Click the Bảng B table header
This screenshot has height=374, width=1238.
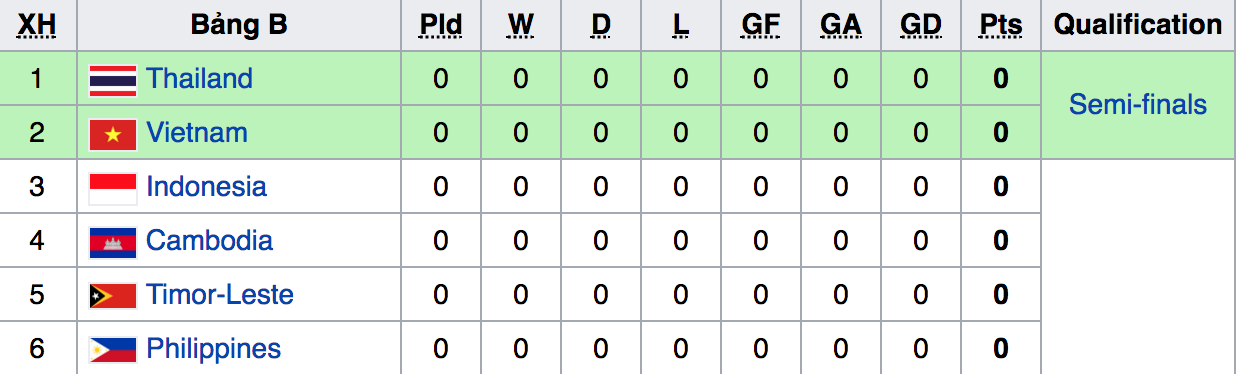click(239, 25)
